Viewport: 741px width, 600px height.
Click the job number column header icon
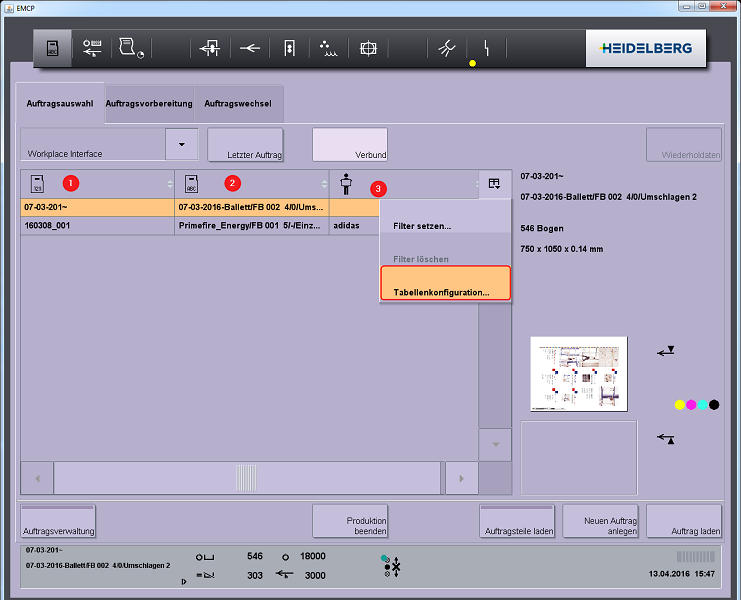click(x=37, y=184)
